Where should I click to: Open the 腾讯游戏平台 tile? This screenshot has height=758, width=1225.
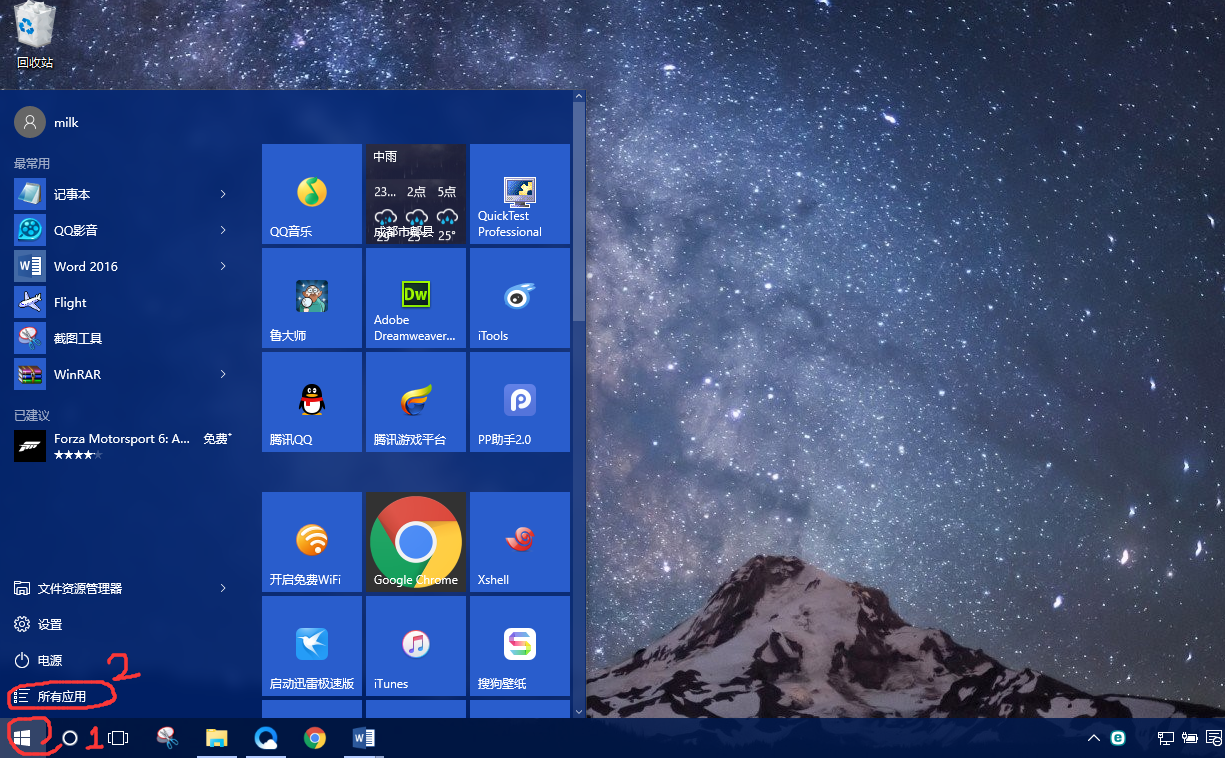tap(416, 402)
